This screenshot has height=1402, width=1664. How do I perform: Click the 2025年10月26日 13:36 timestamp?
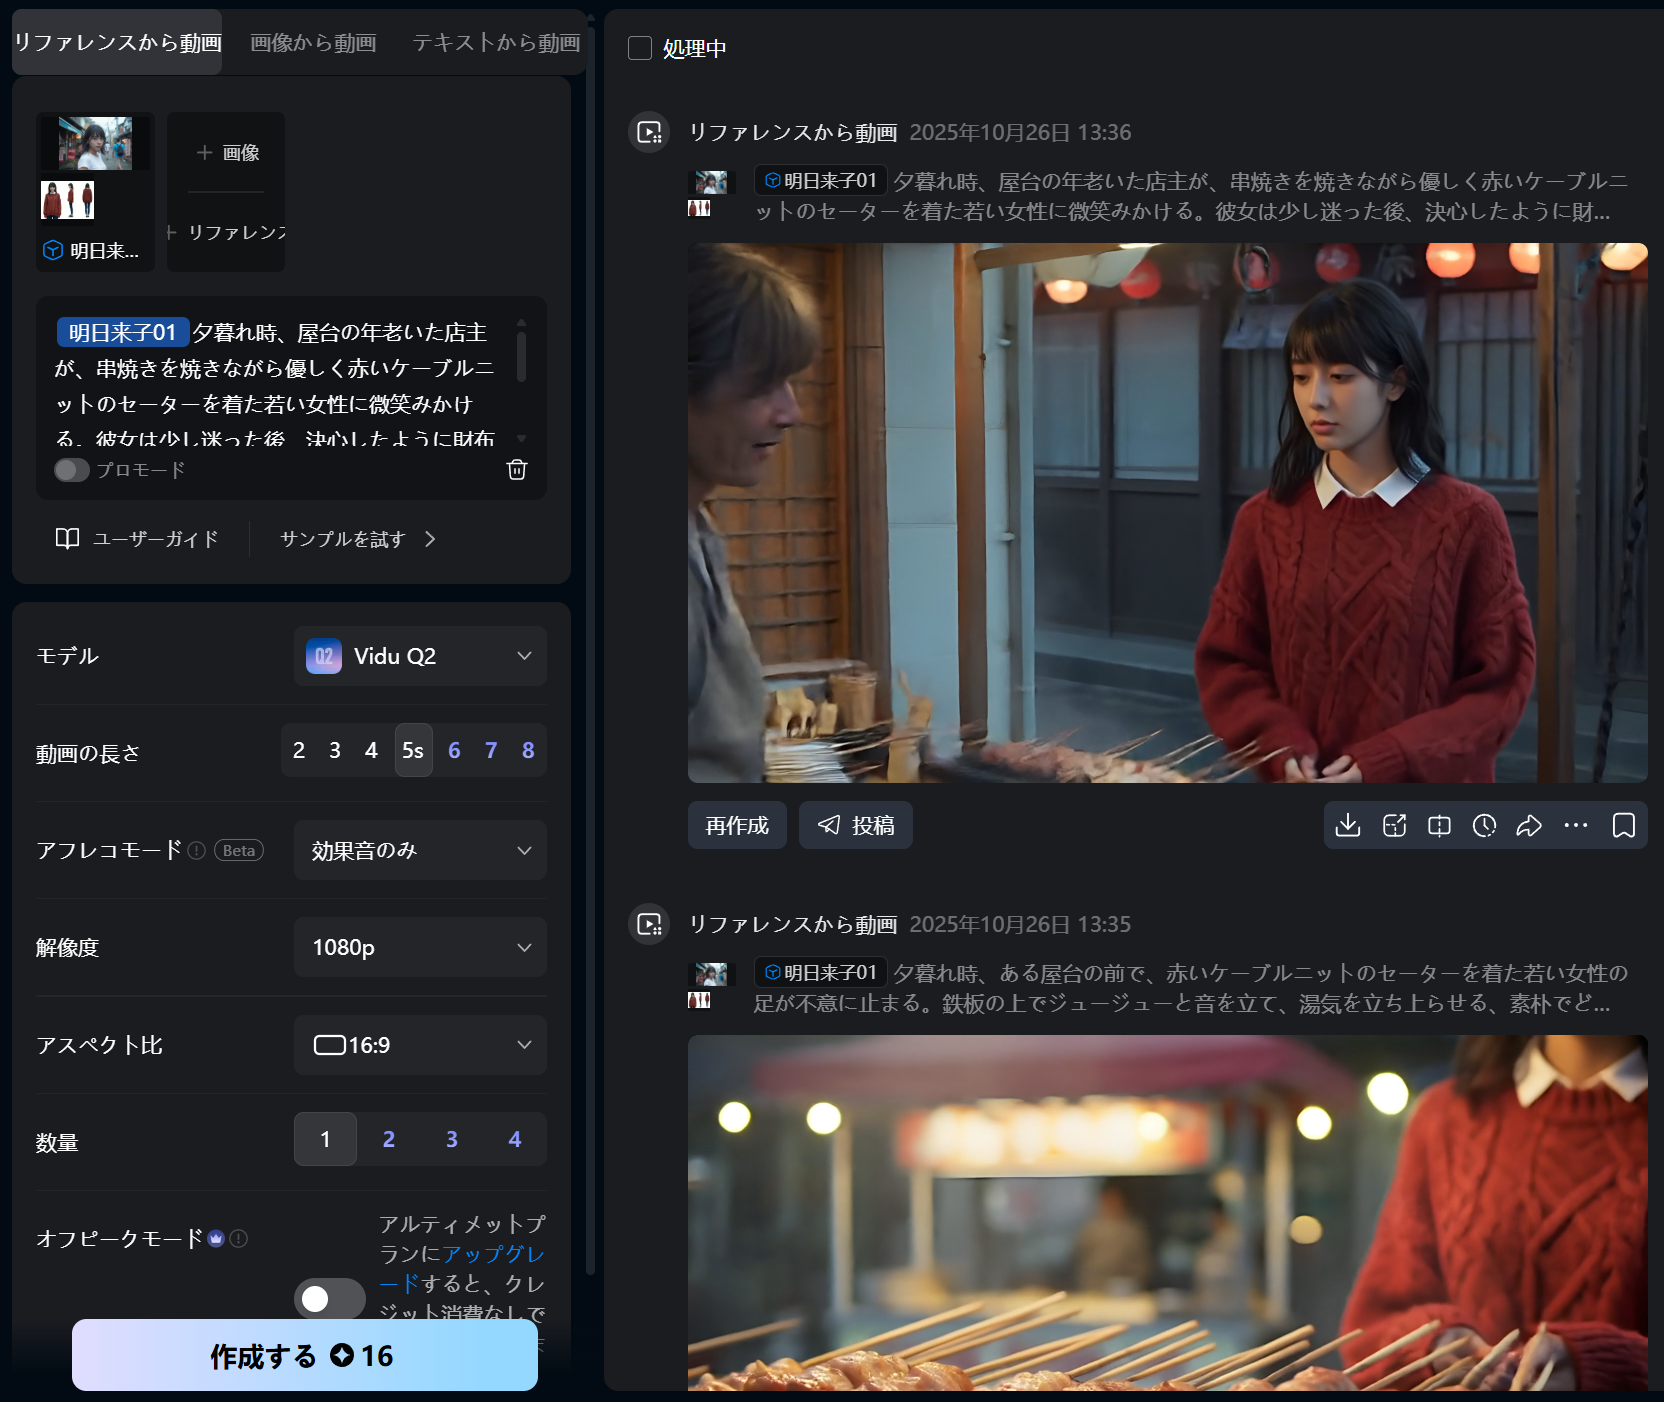[x=1020, y=132]
